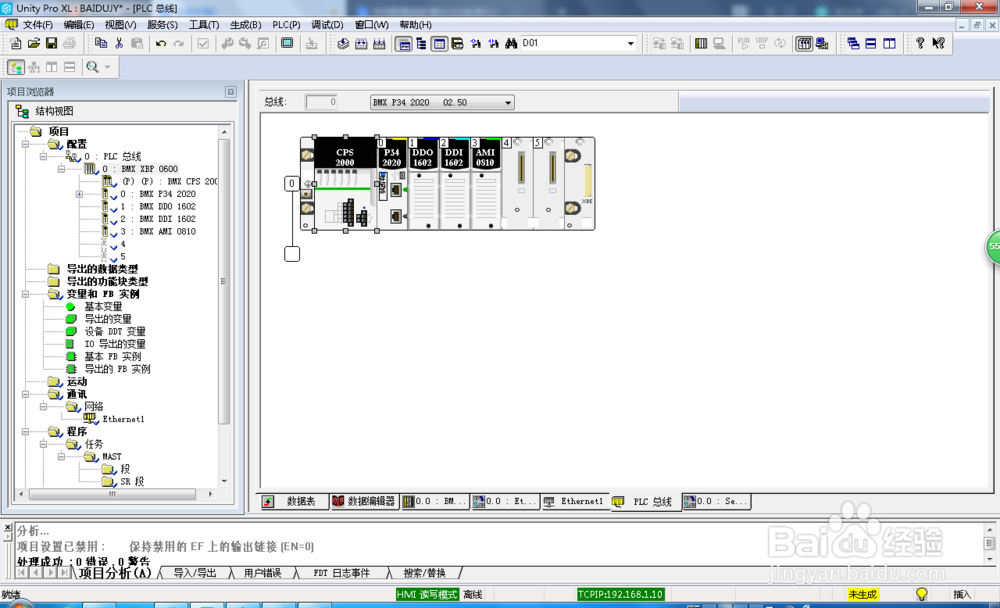
Task: Close the 项目浏览器 panel
Action: tap(231, 92)
